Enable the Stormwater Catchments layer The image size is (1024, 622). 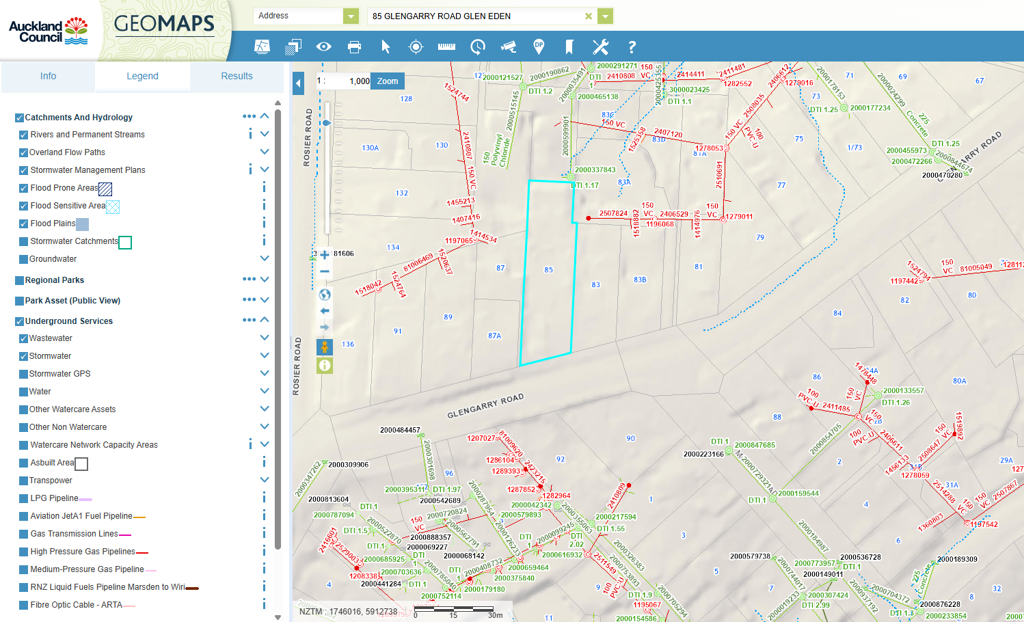pos(24,242)
